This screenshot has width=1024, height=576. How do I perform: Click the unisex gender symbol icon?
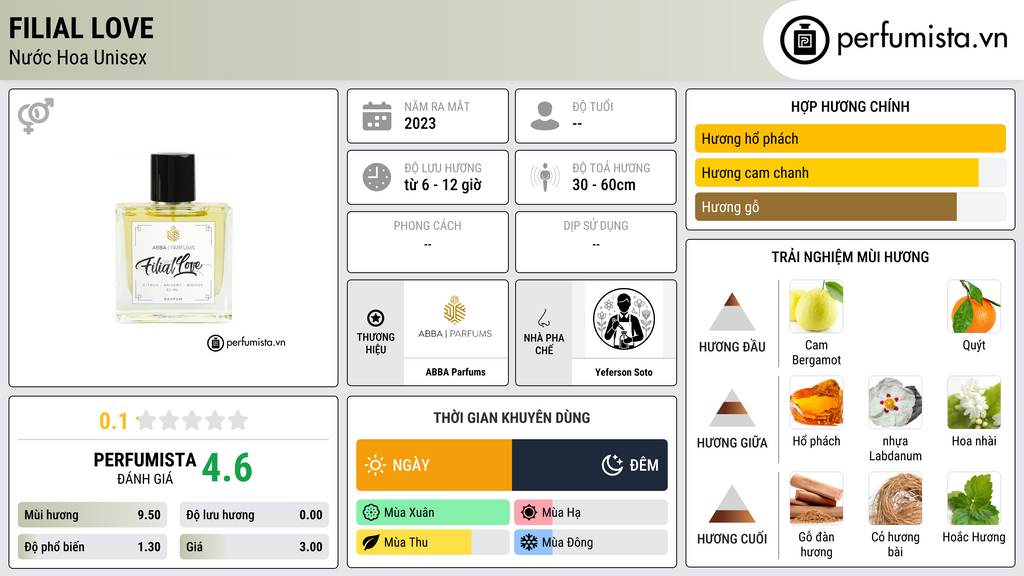[x=36, y=116]
